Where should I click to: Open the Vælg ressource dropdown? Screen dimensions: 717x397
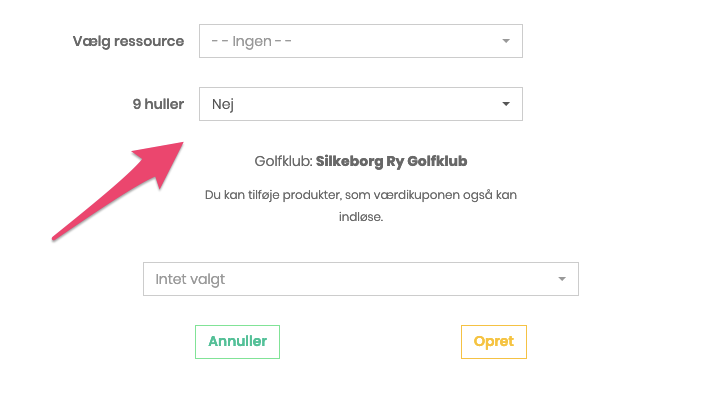pos(361,41)
